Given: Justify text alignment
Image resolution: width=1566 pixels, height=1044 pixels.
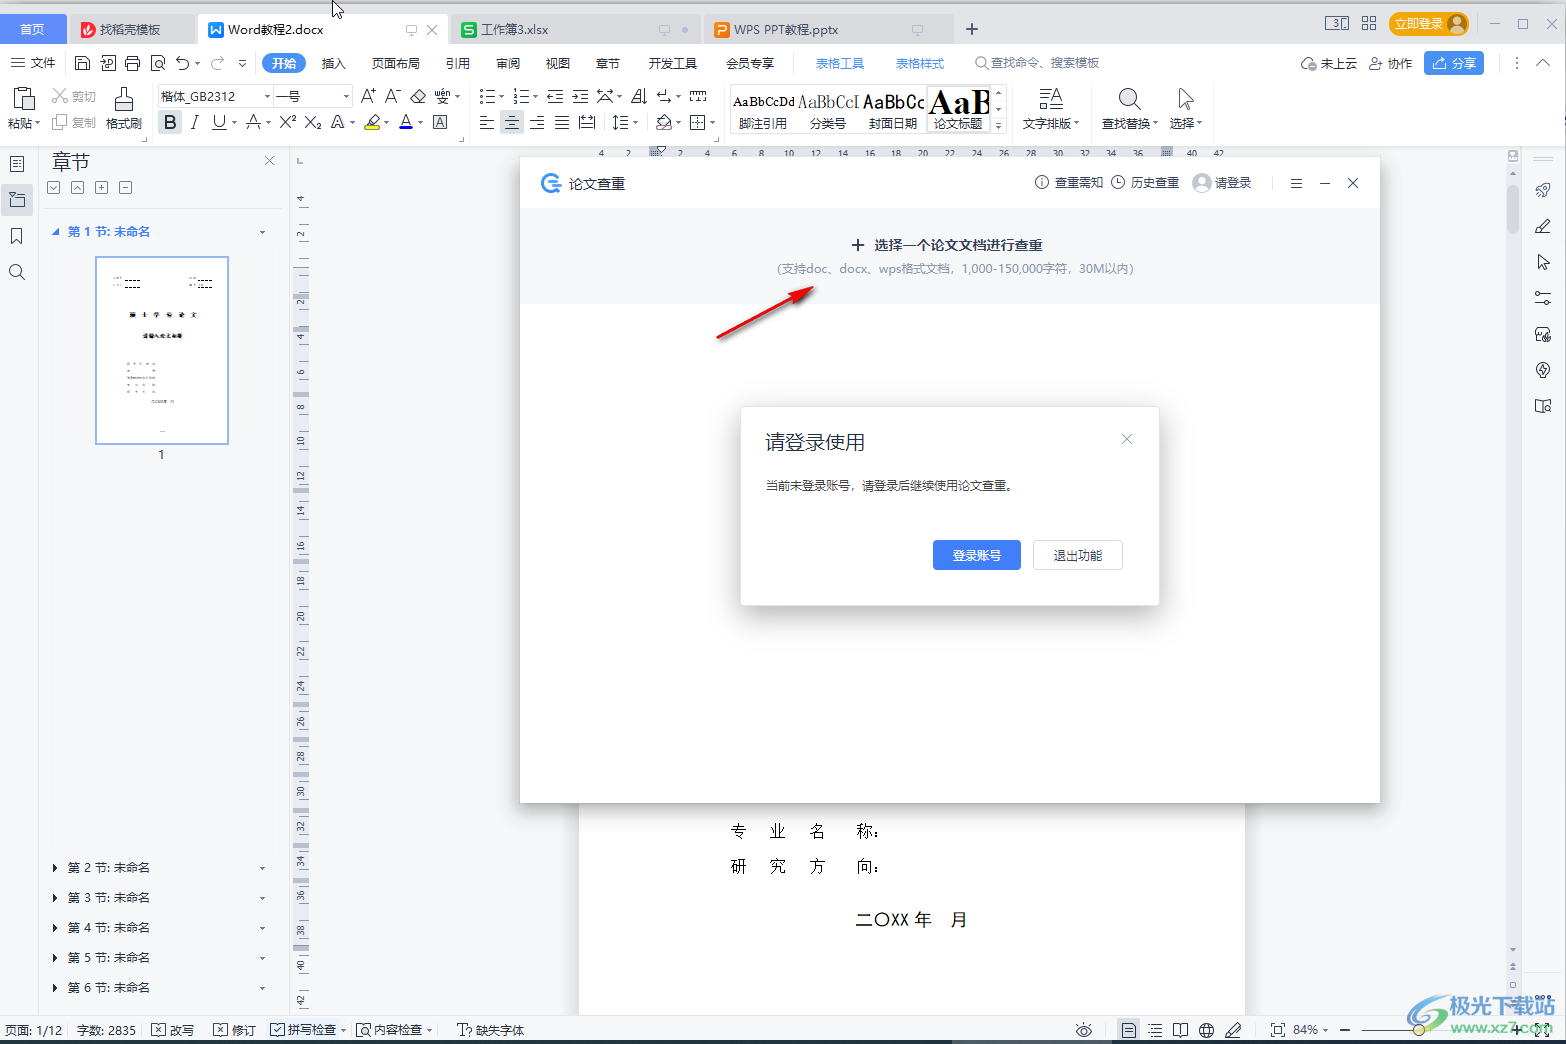Looking at the screenshot, I should pos(562,122).
